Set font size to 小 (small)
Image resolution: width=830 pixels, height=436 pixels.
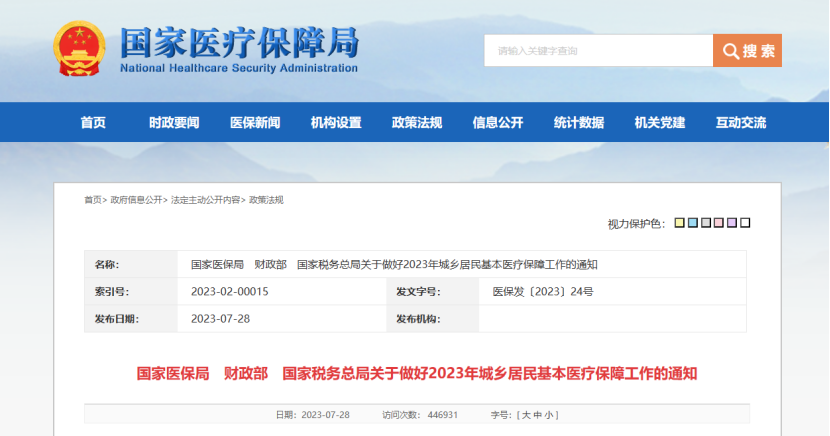(550, 415)
